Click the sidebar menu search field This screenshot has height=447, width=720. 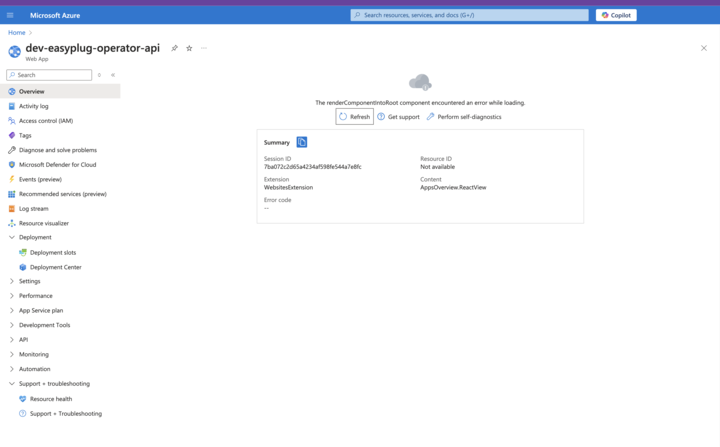[x=49, y=75]
